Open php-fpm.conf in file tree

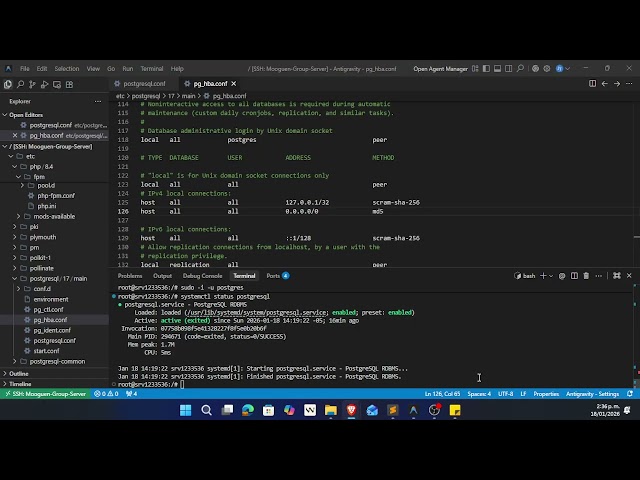coord(56,196)
